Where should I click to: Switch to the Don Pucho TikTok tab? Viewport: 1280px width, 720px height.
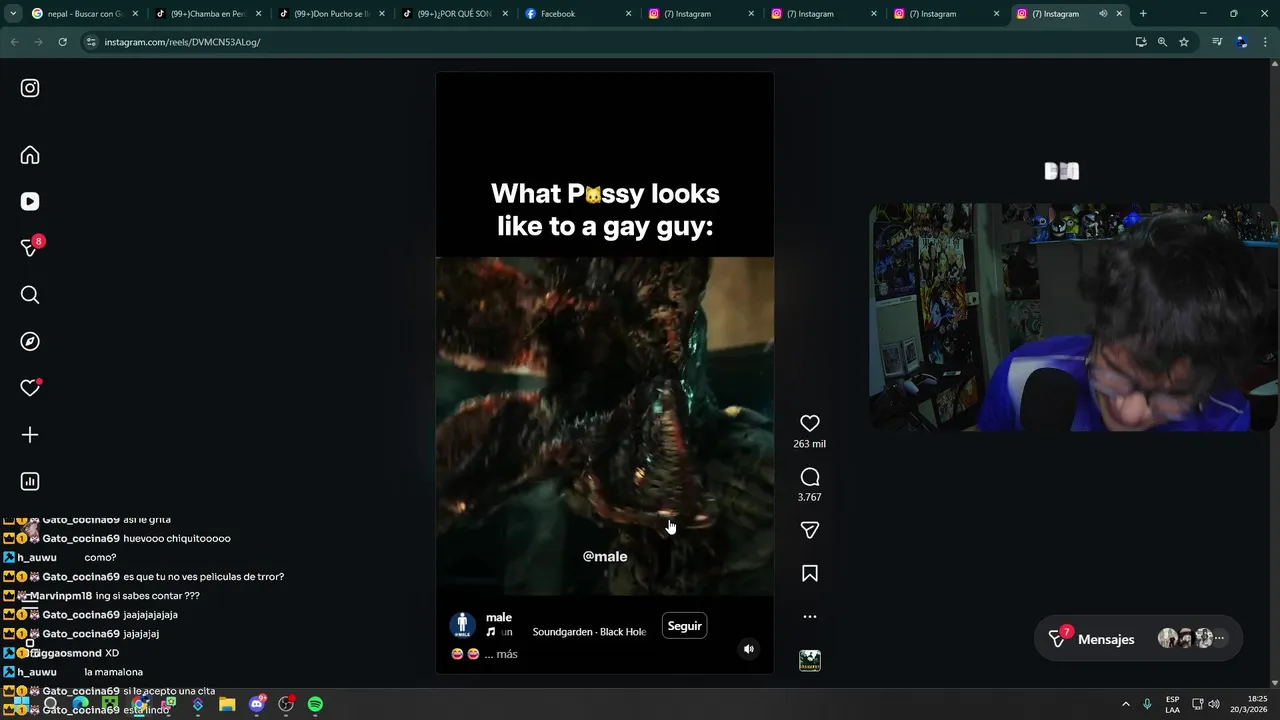(332, 14)
